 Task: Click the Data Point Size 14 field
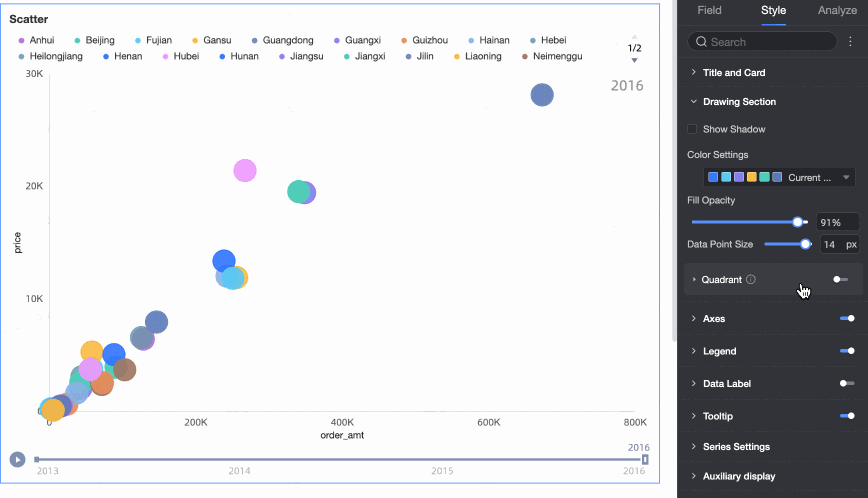pos(838,244)
